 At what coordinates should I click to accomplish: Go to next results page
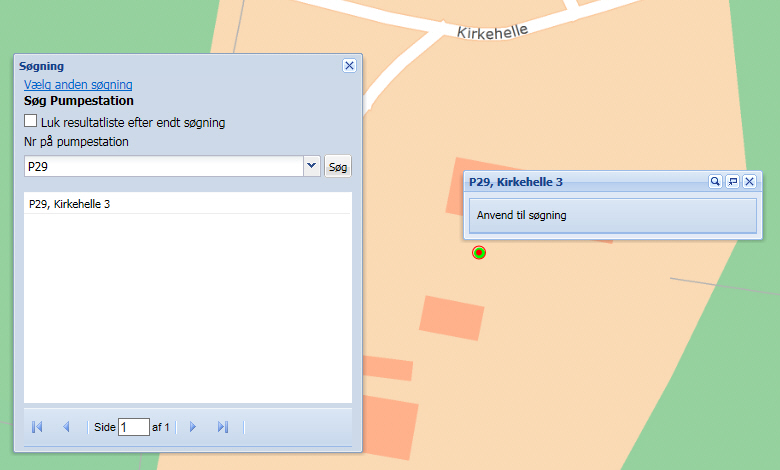pyautogui.click(x=193, y=427)
